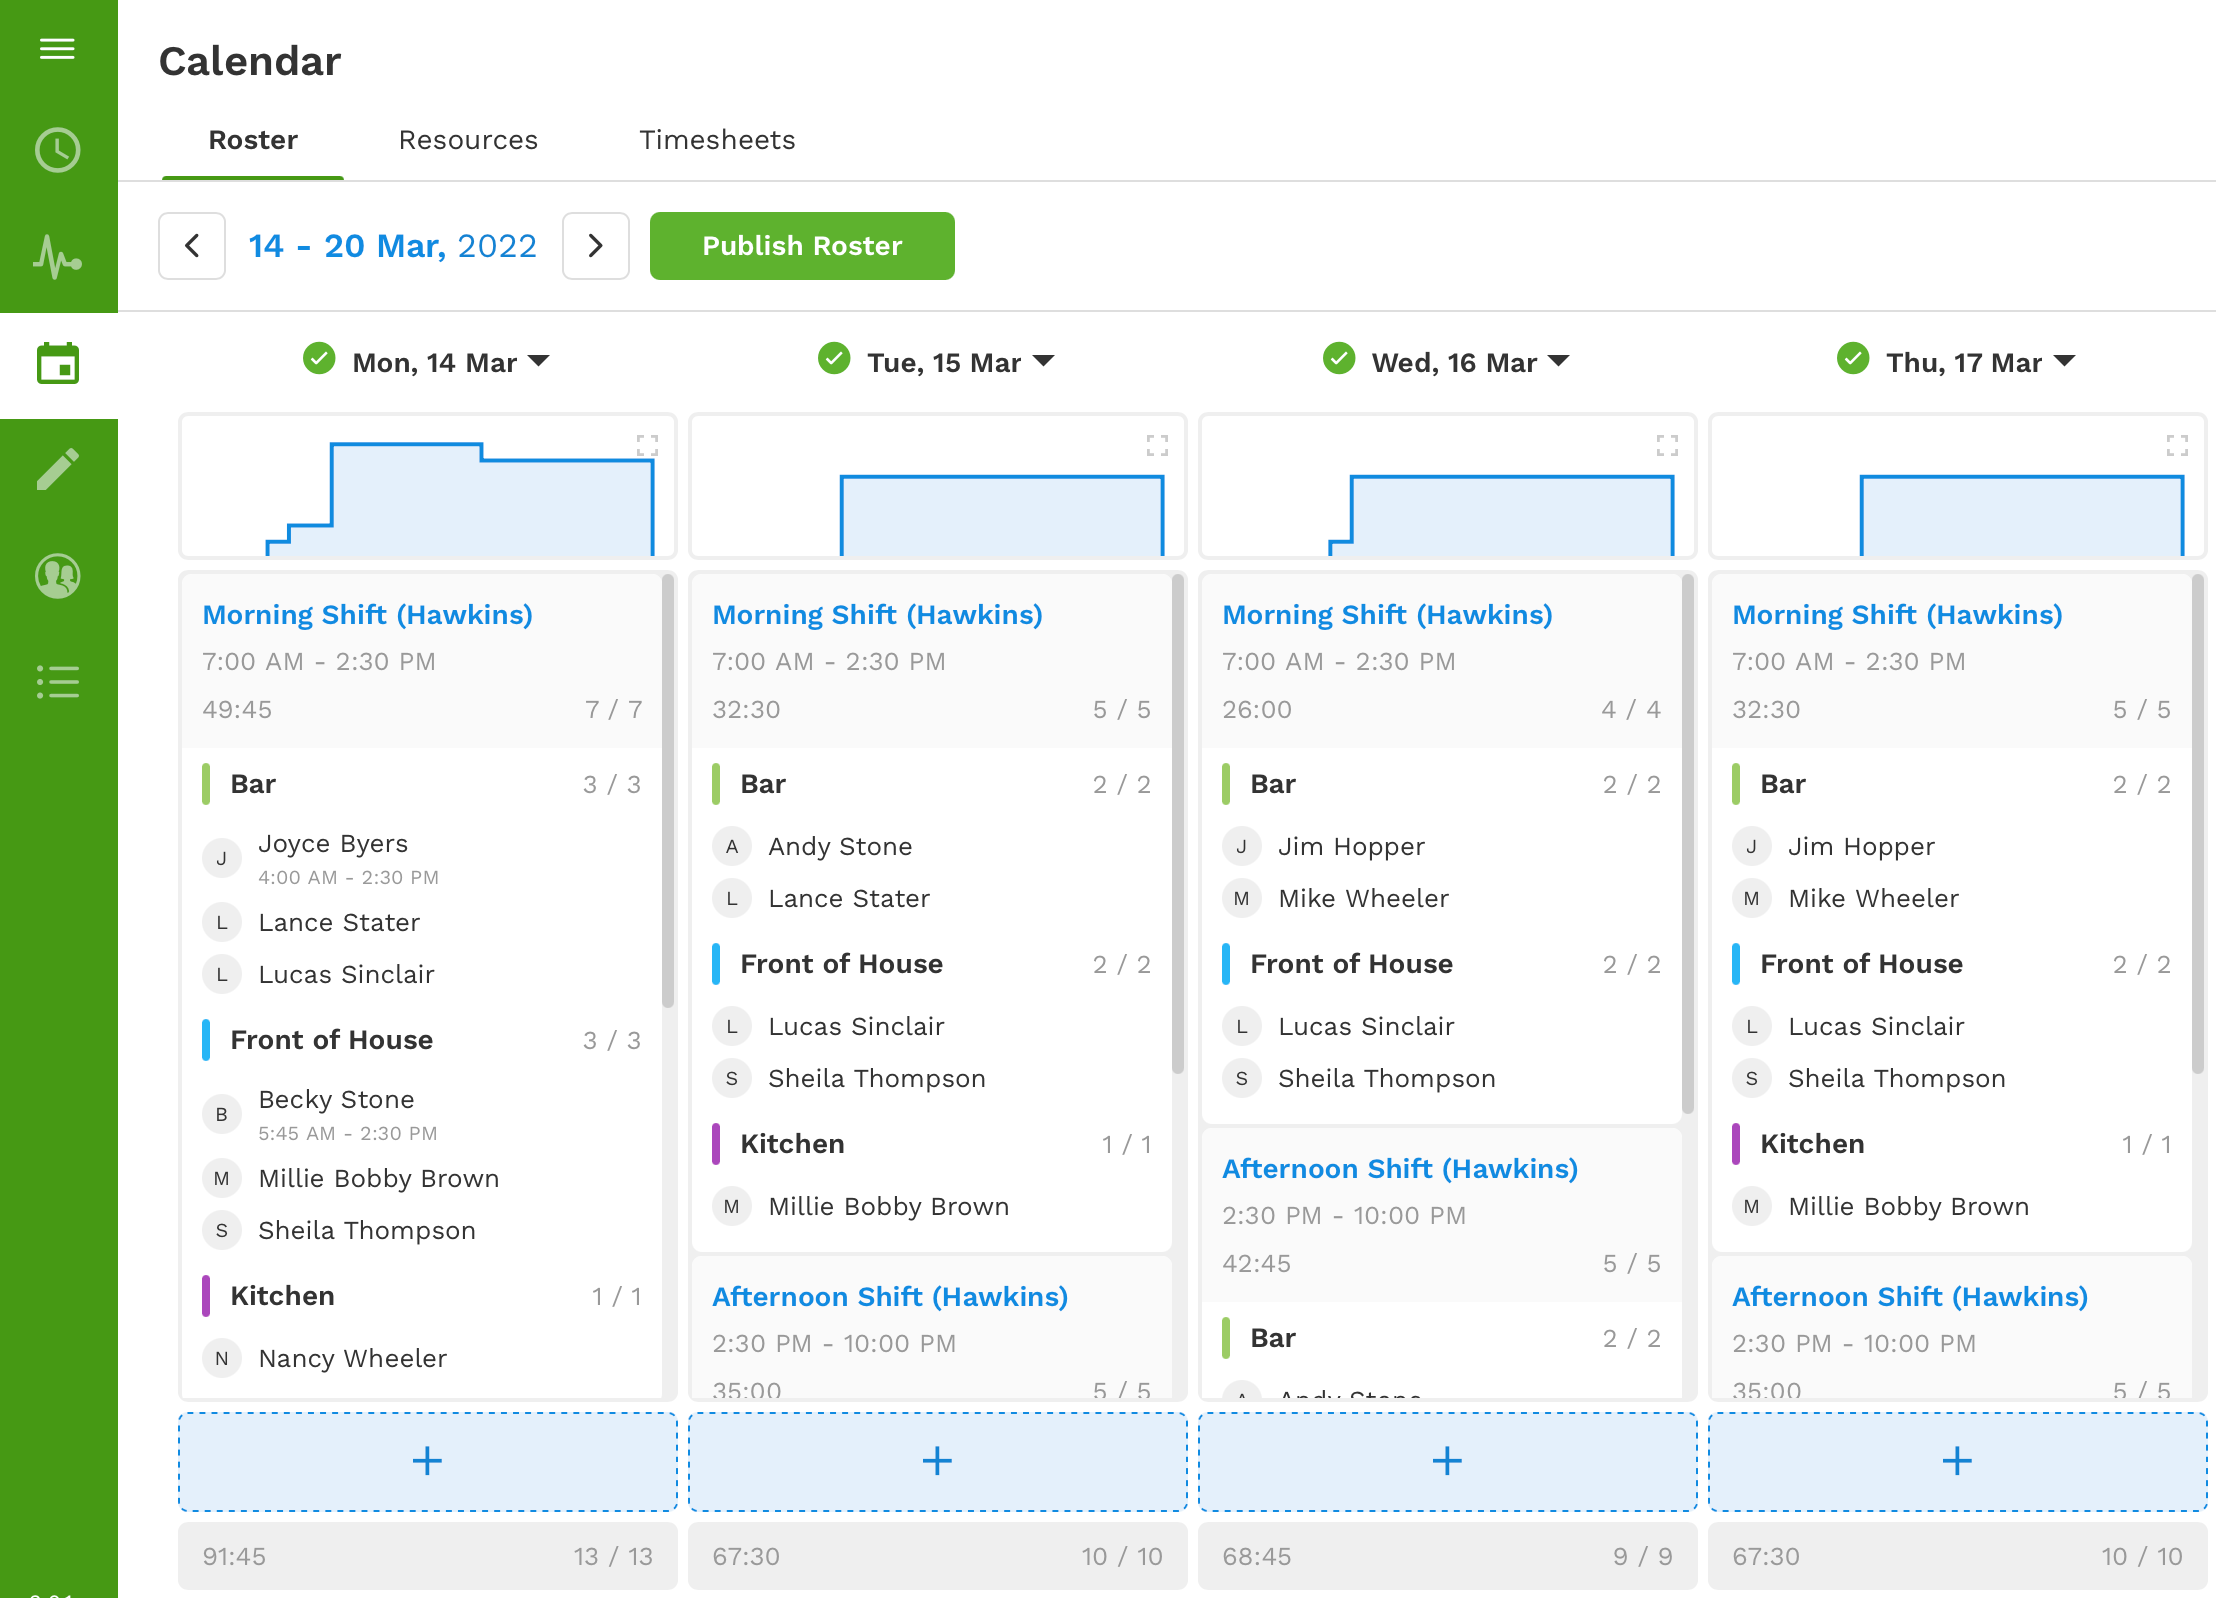This screenshot has height=1598, width=2216.
Task: Open the pencil edit icon in sidebar
Action: tap(57, 470)
